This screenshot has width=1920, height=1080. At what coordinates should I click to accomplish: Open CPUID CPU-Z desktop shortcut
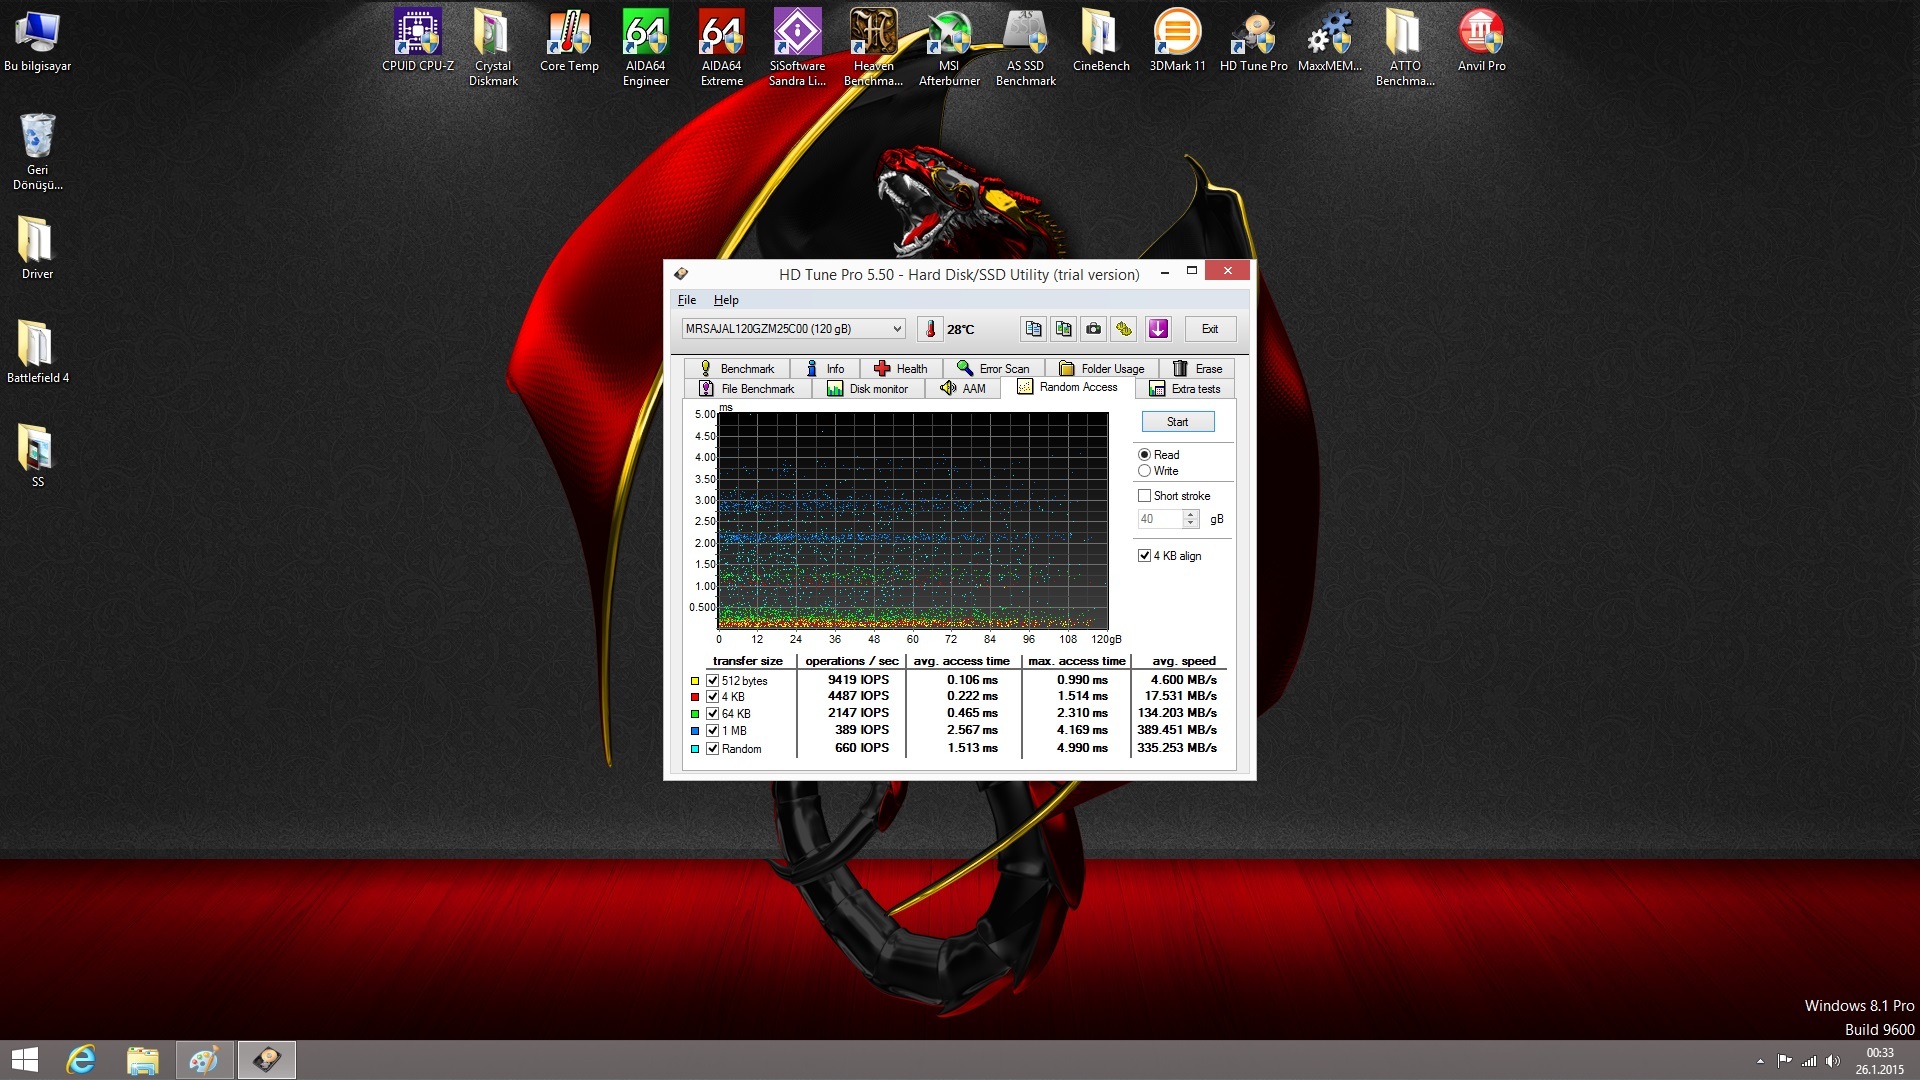[x=417, y=41]
